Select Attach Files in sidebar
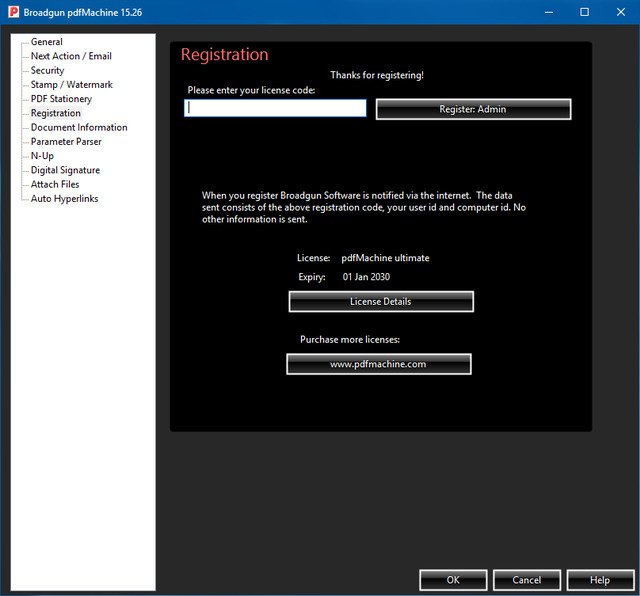This screenshot has width=640, height=596. (x=55, y=184)
